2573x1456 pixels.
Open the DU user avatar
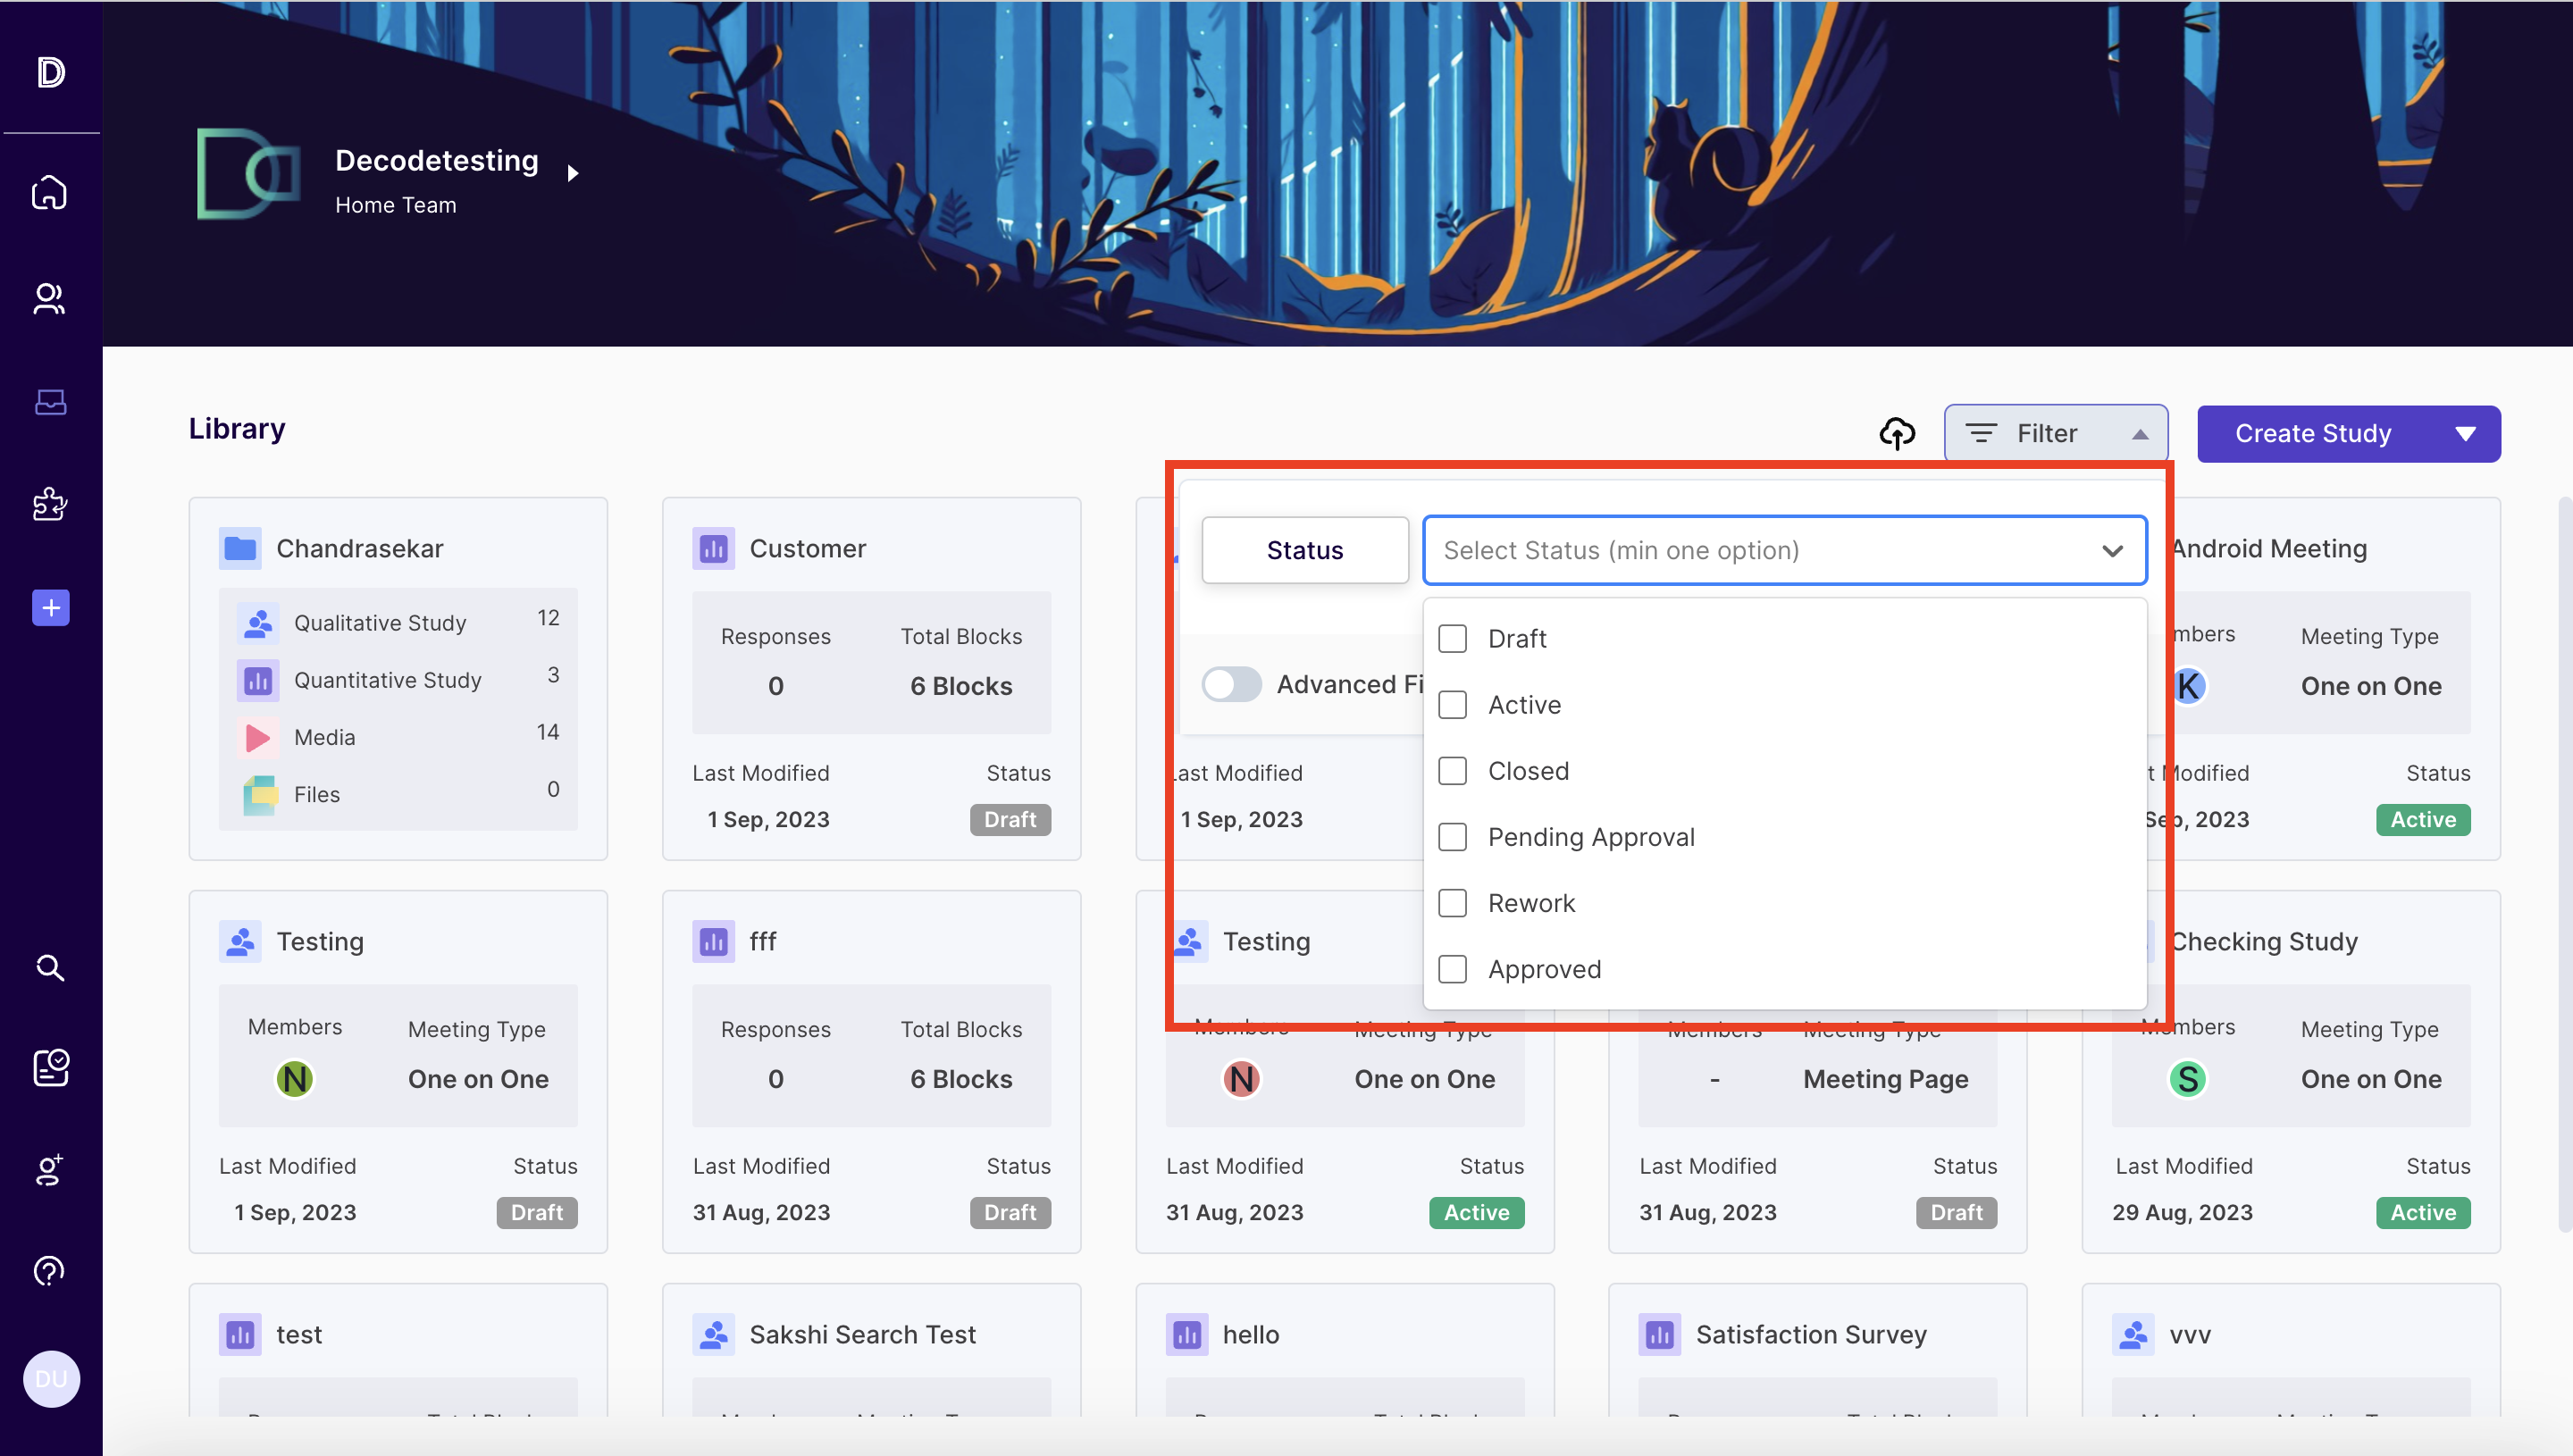click(51, 1379)
